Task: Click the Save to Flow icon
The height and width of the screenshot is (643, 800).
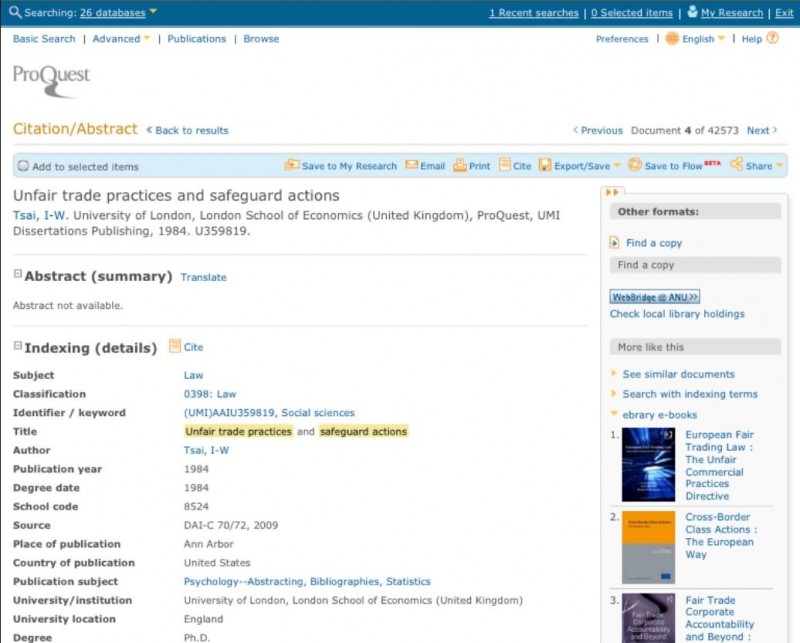Action: [x=635, y=165]
